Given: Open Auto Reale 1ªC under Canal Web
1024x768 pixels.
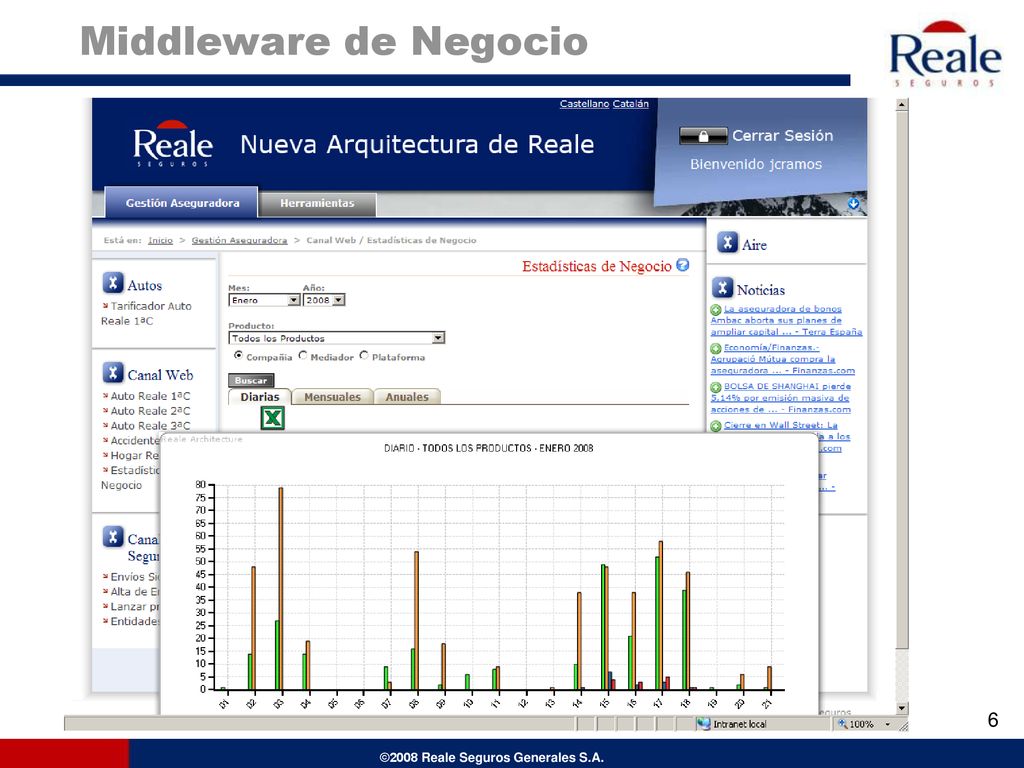Looking at the screenshot, I should [x=150, y=396].
